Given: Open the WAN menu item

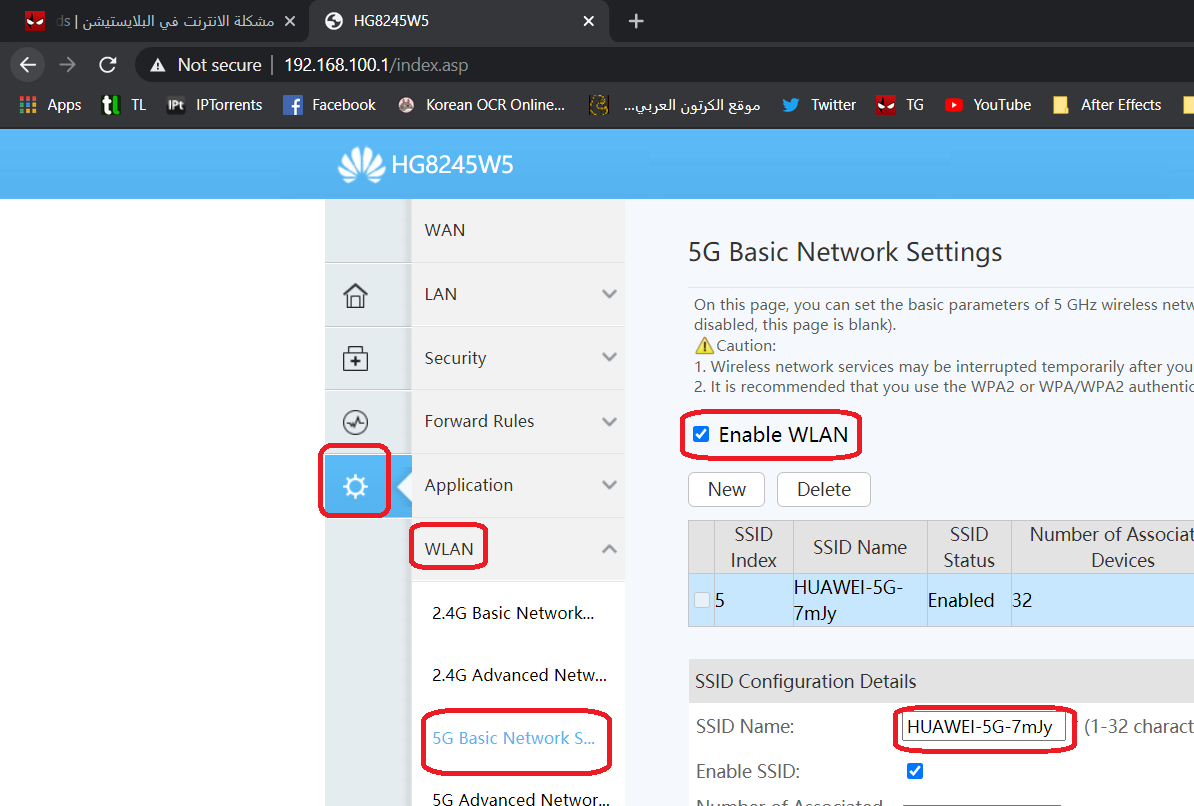Looking at the screenshot, I should tap(518, 230).
